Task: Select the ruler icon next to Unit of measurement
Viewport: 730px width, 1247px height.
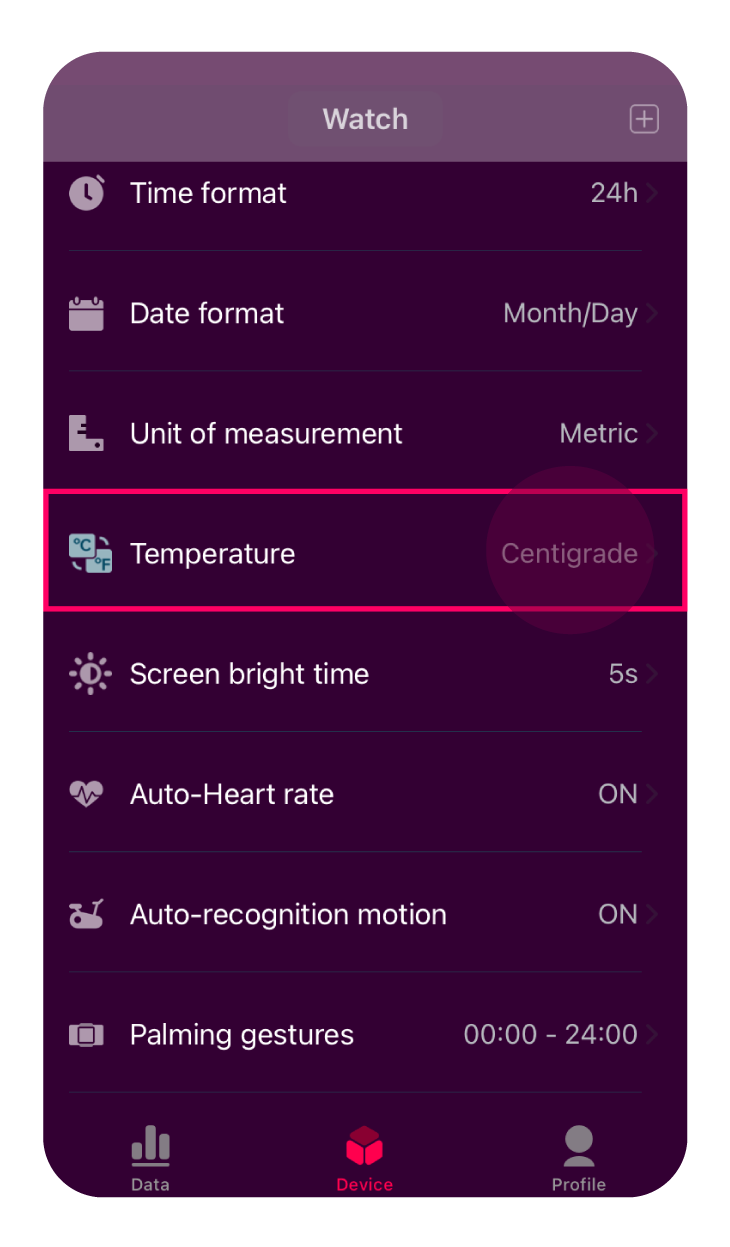Action: coord(86,433)
